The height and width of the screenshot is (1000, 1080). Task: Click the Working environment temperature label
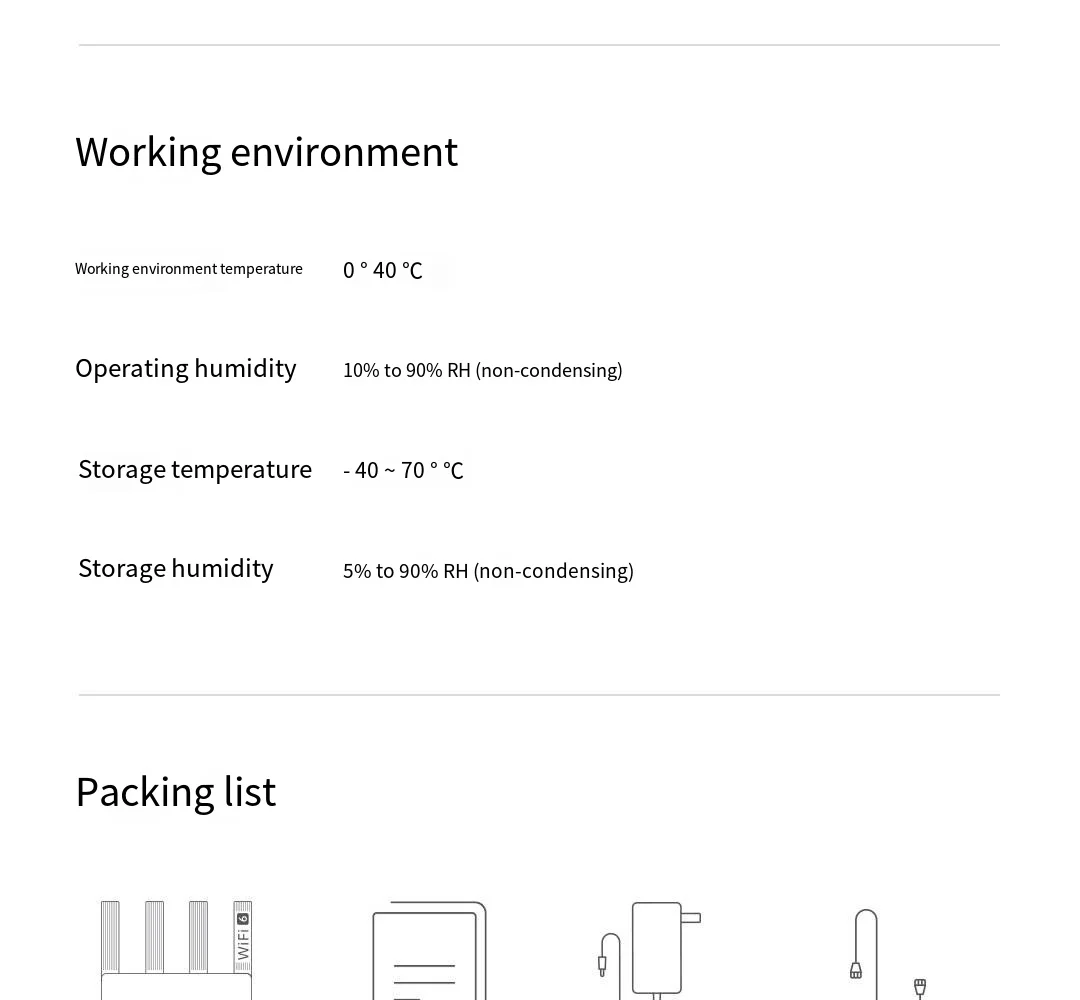pos(189,269)
